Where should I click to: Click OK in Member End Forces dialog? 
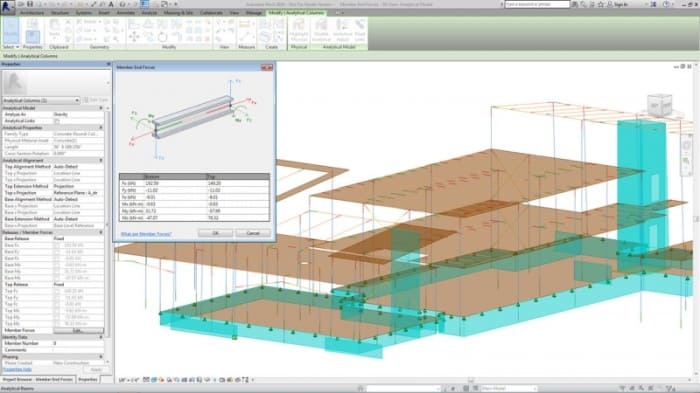[215, 233]
